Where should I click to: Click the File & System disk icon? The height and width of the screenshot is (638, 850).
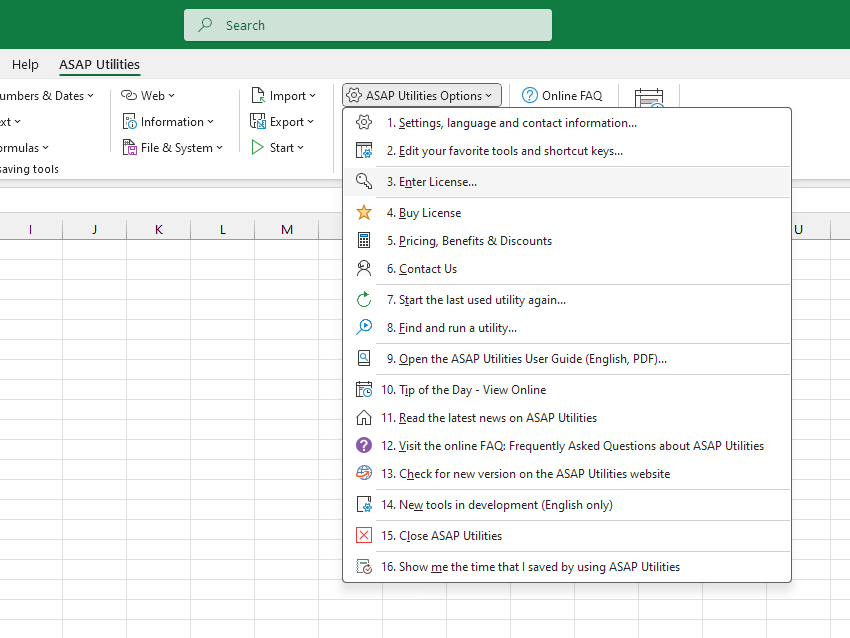(x=130, y=147)
